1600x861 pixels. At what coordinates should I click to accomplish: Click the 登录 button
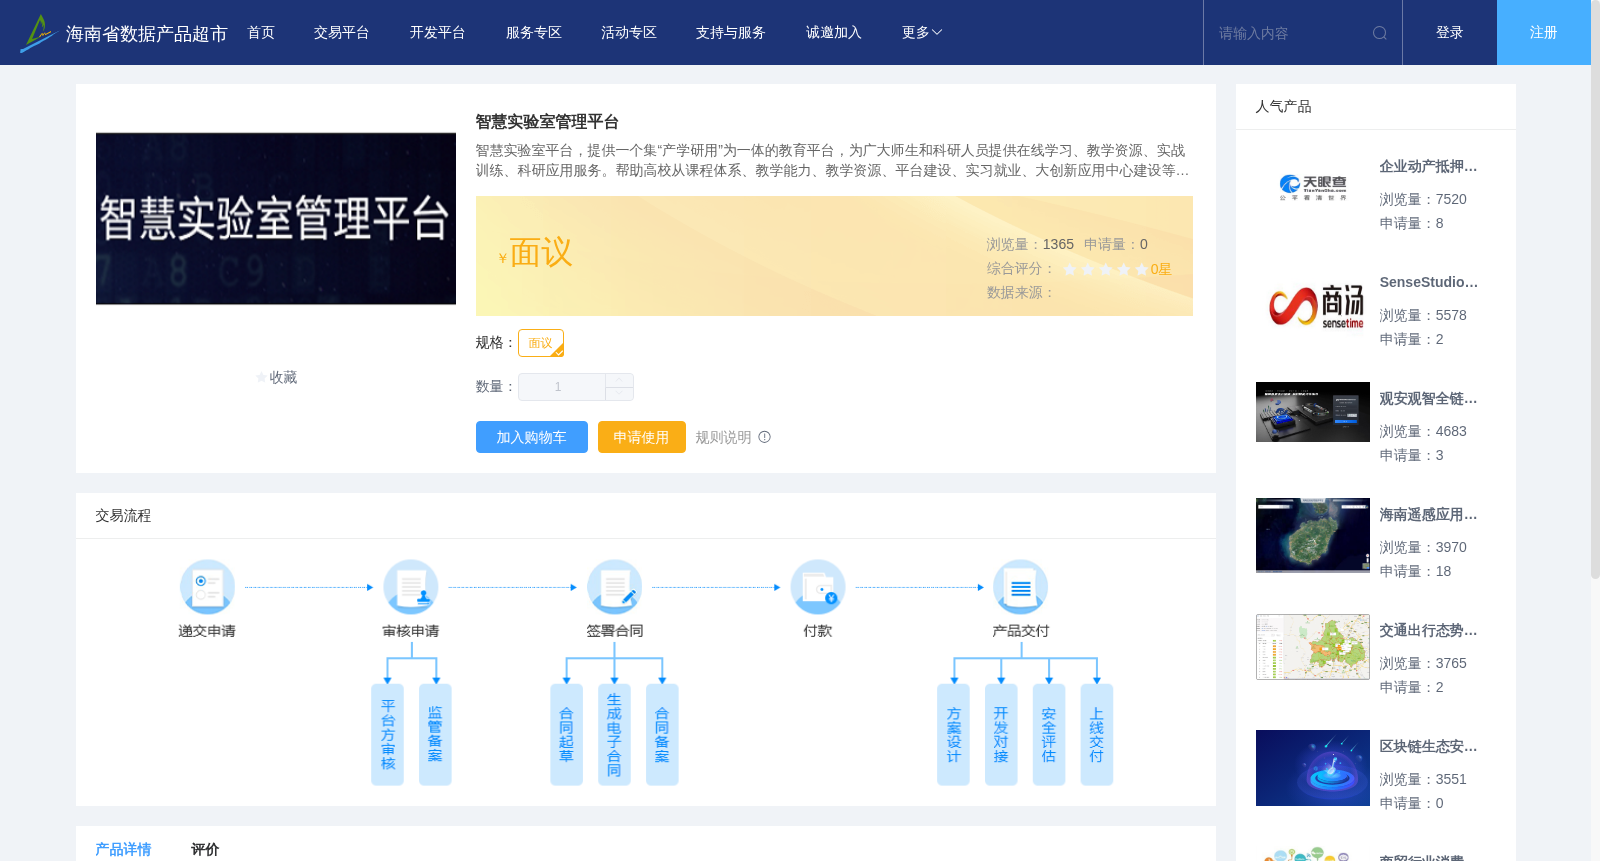(x=1450, y=33)
